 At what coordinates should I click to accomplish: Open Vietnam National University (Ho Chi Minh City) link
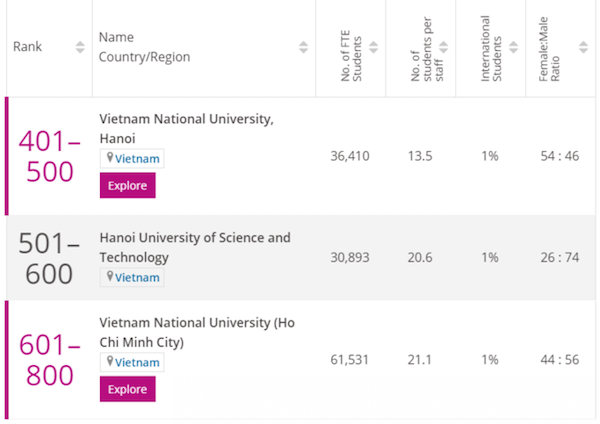pyautogui.click(x=197, y=333)
